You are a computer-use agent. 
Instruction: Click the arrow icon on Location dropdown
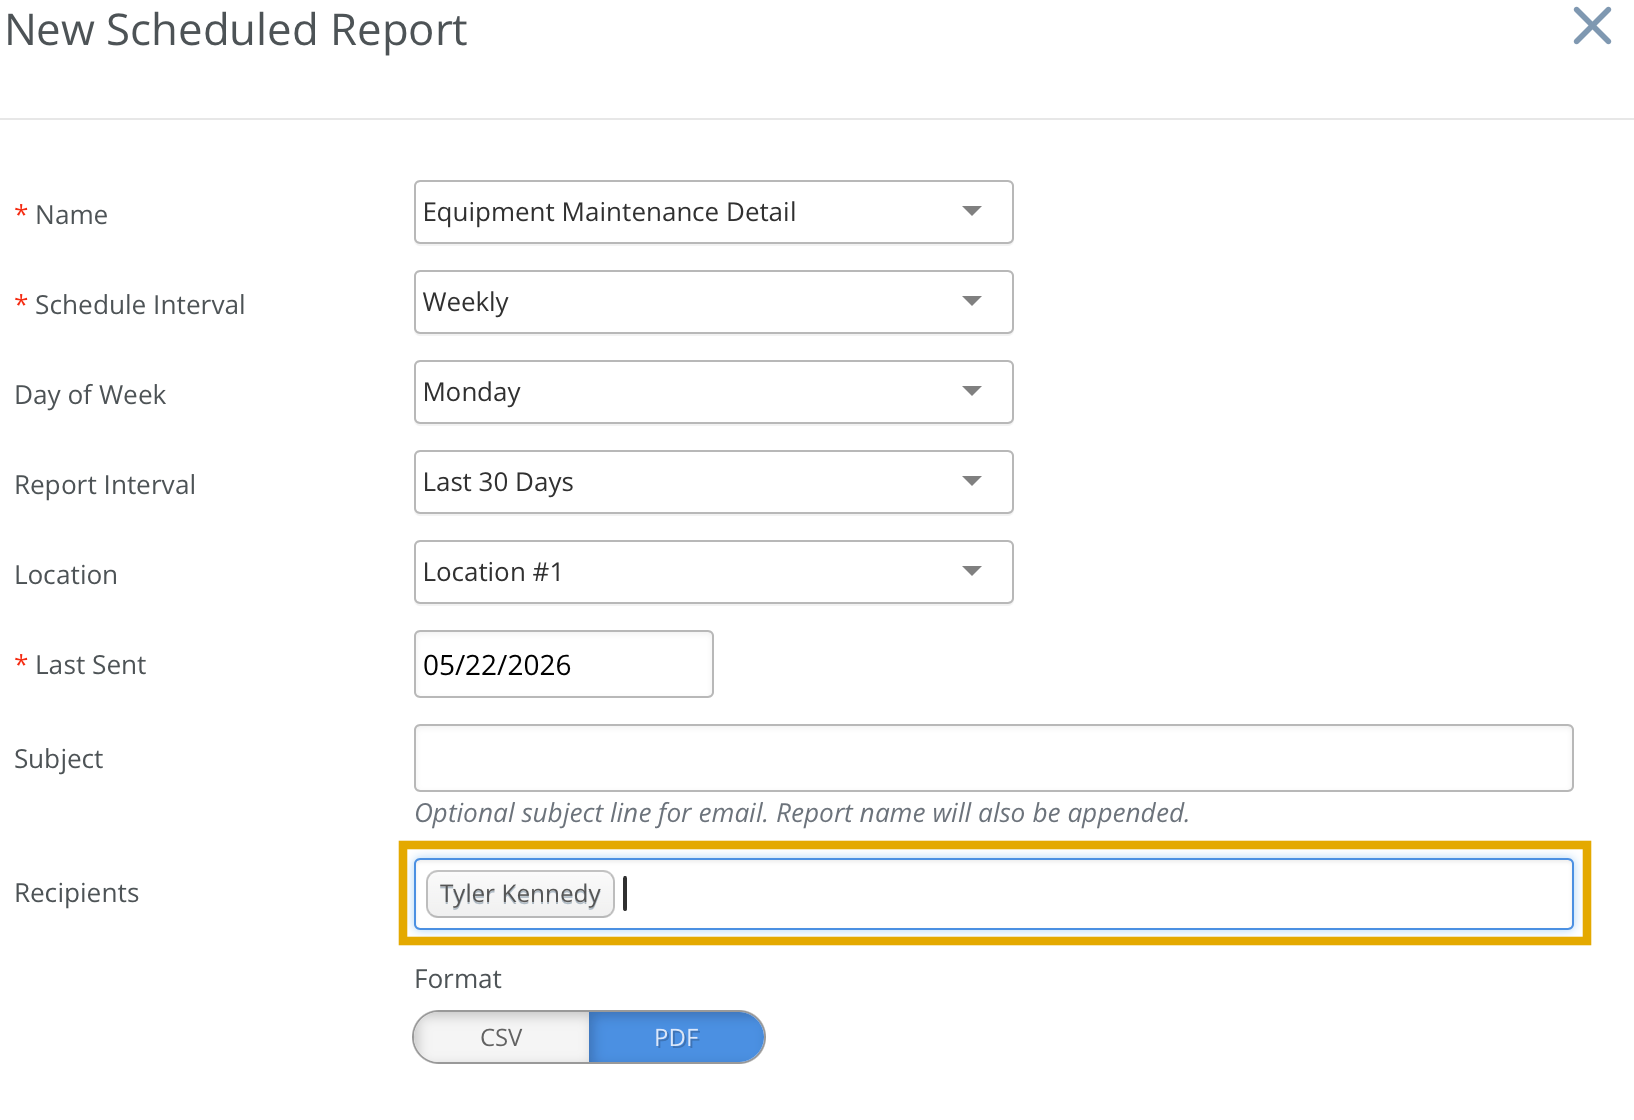tap(972, 571)
